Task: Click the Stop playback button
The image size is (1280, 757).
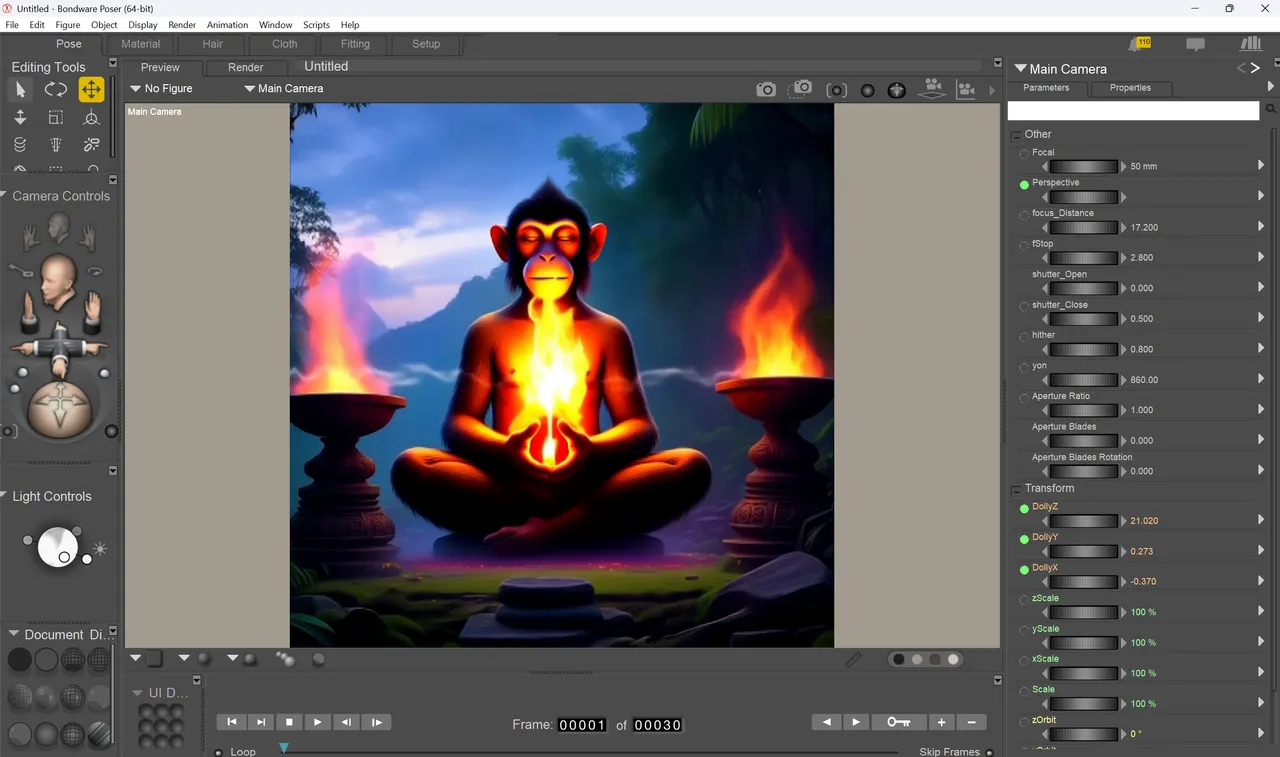Action: coord(289,722)
